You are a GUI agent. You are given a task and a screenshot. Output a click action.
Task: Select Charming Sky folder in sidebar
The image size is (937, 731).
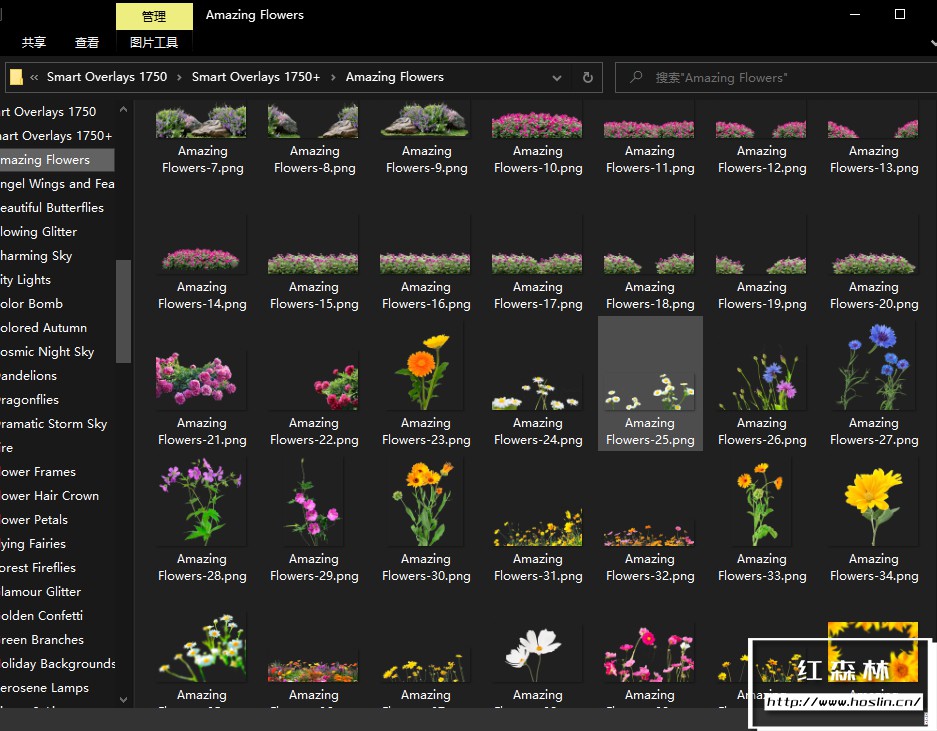click(36, 256)
